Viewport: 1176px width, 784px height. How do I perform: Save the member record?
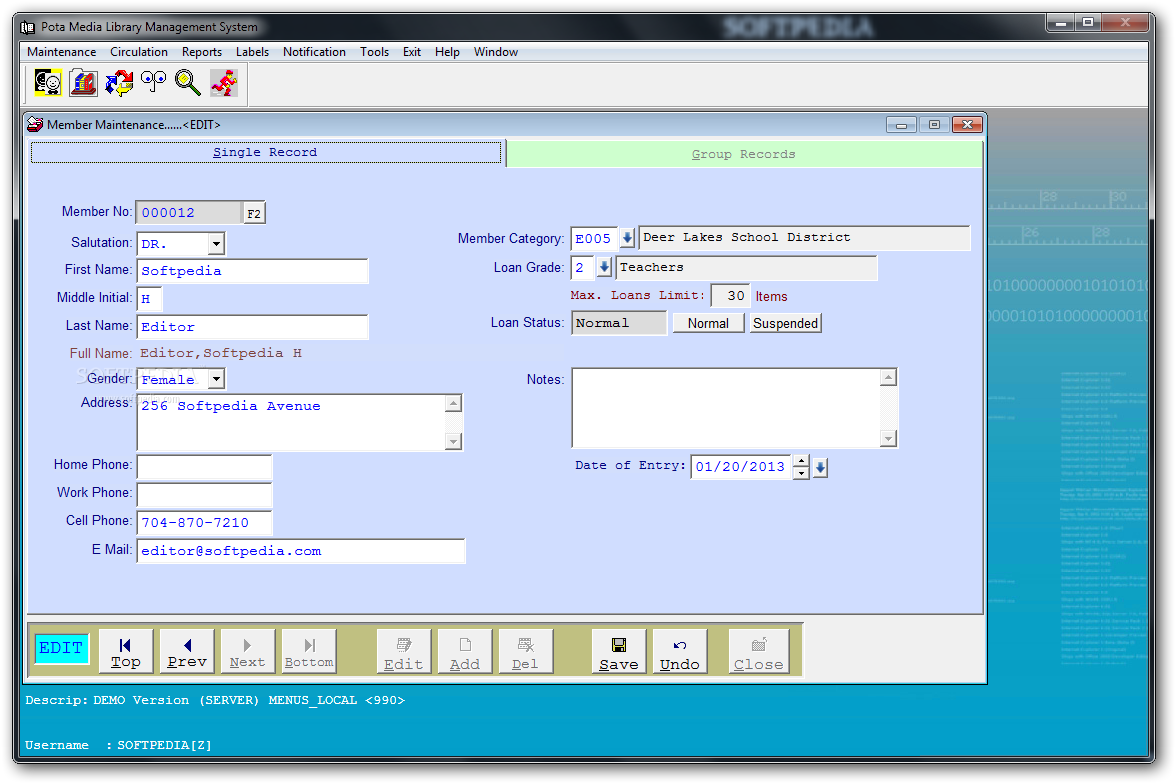(x=619, y=651)
